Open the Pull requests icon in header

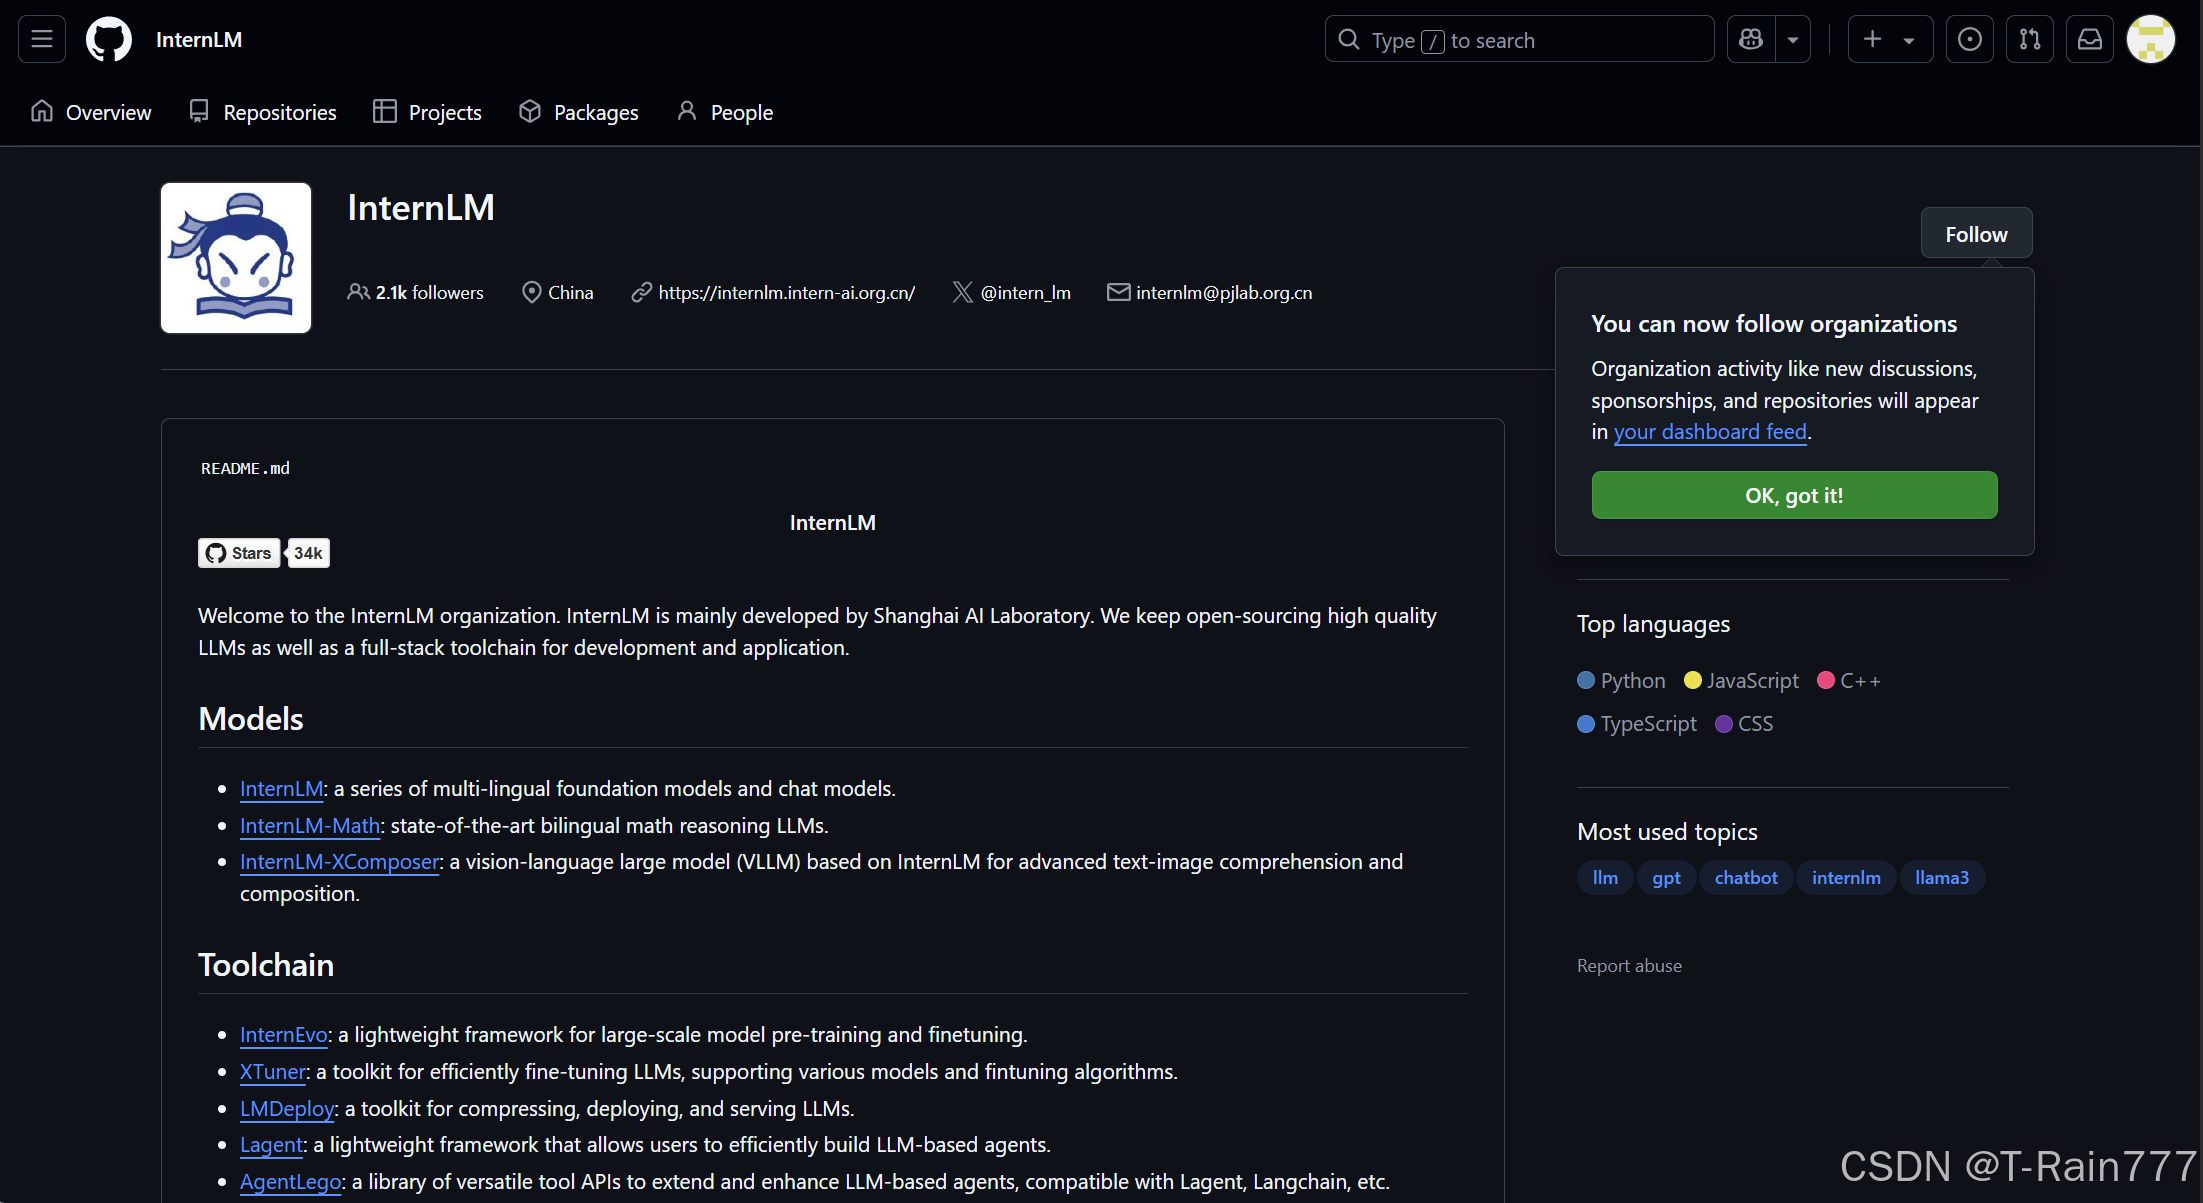2029,40
